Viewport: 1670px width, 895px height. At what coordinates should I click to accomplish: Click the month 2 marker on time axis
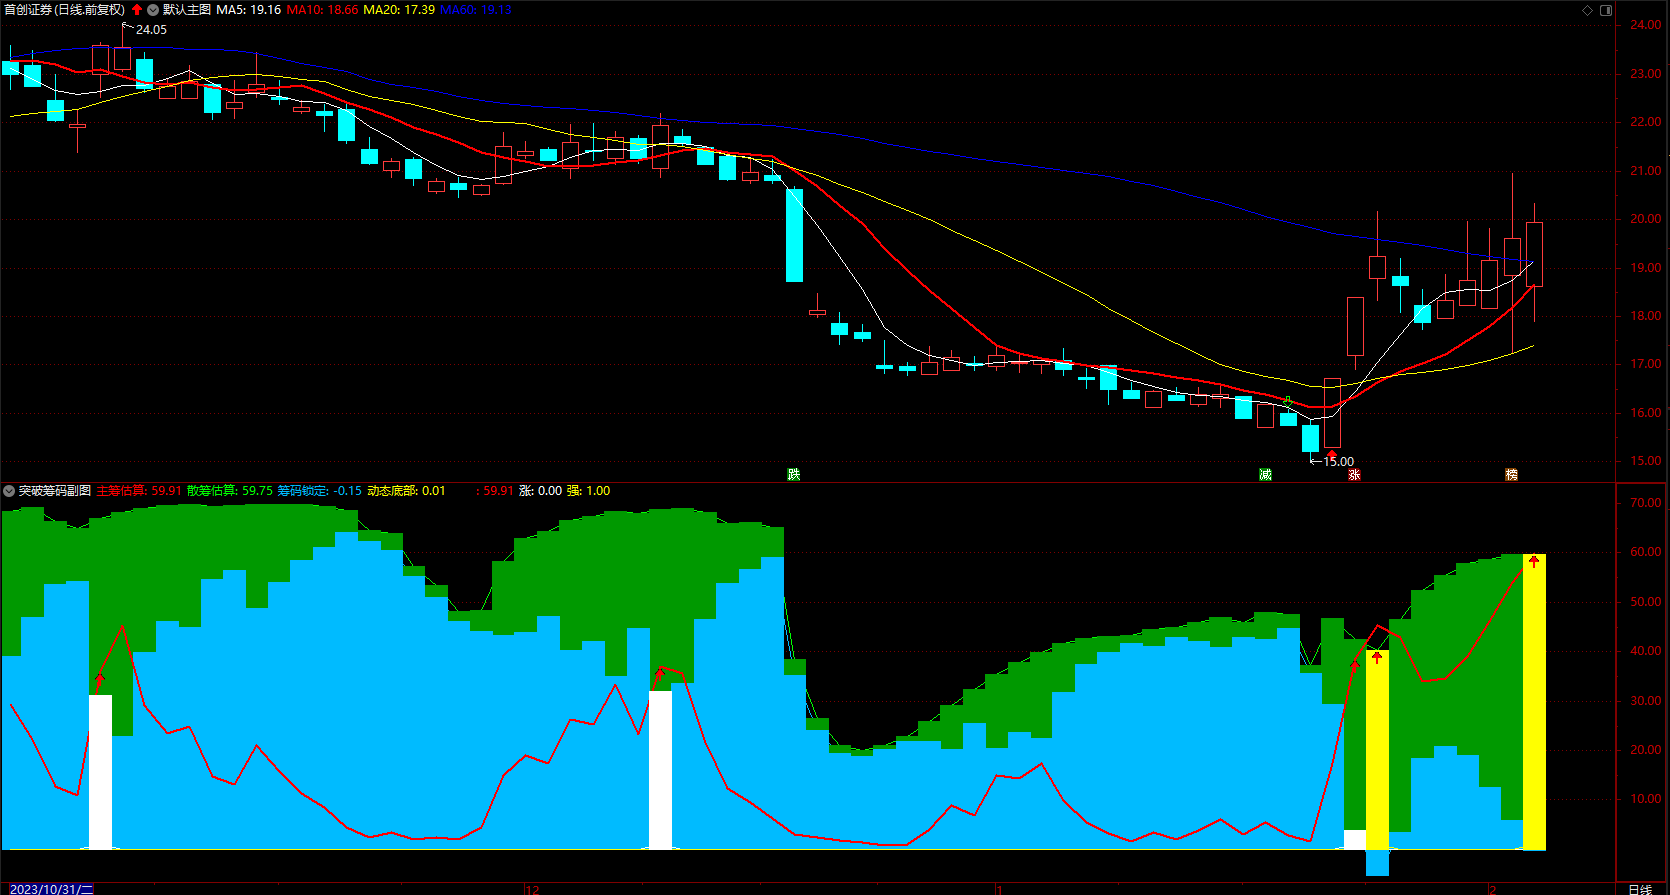click(1492, 889)
